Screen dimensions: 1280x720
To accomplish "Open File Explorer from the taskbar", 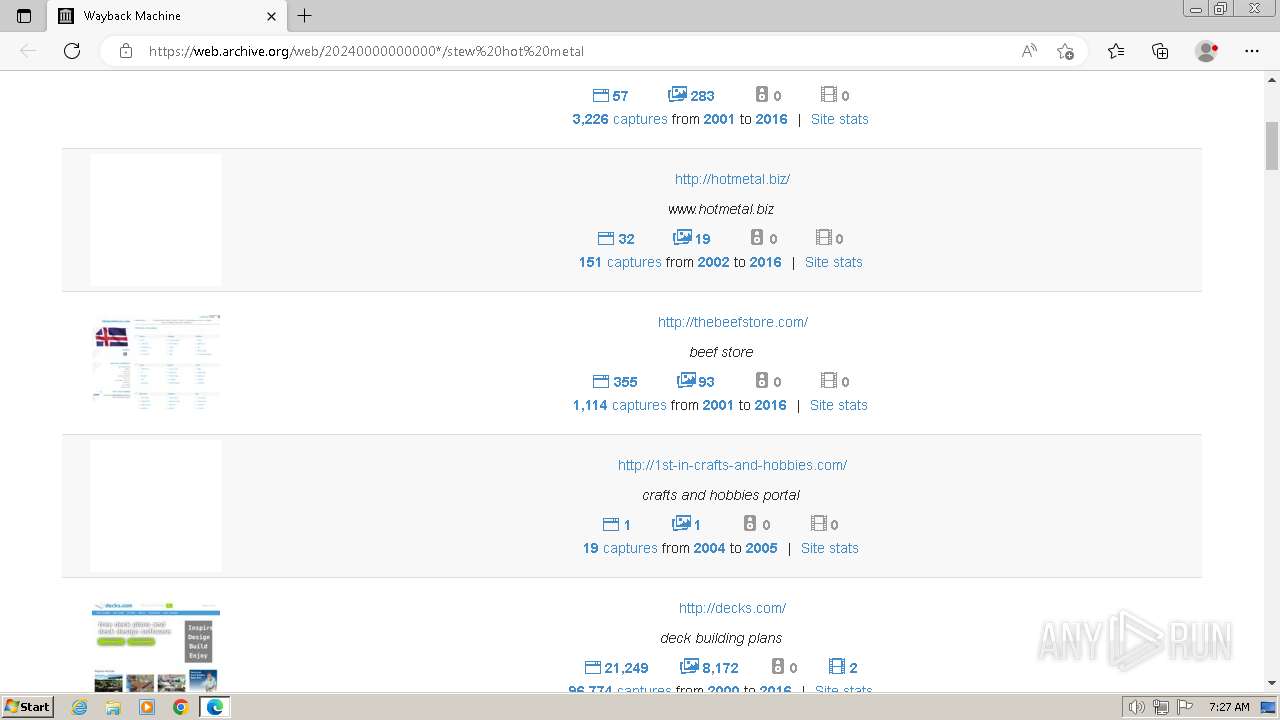I will [113, 707].
